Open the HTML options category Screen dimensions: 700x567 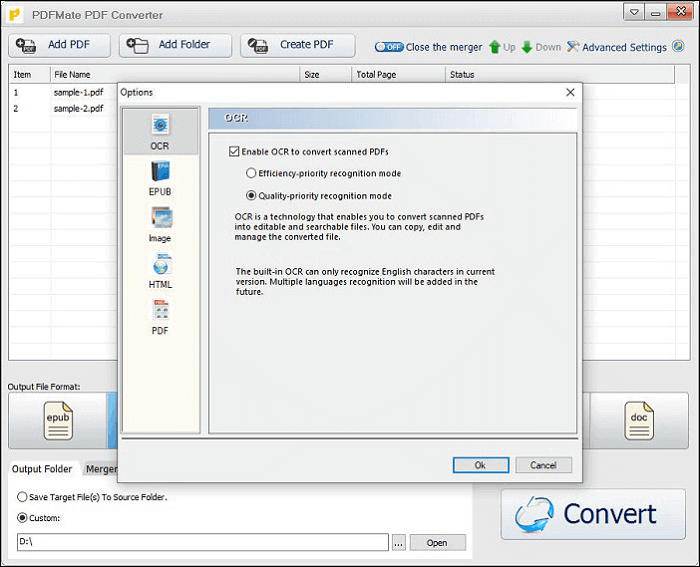click(x=160, y=271)
